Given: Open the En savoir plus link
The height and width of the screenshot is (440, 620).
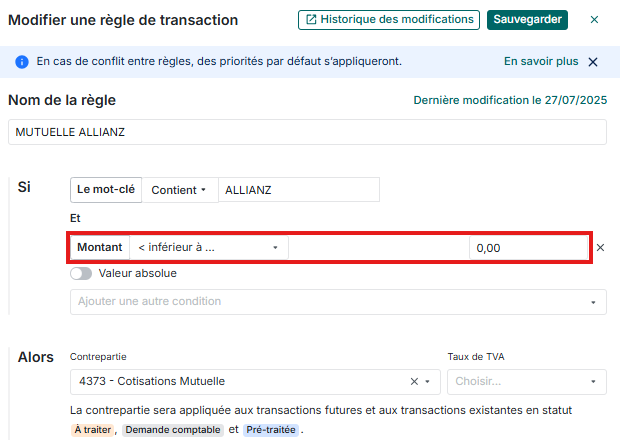Looking at the screenshot, I should (541, 62).
